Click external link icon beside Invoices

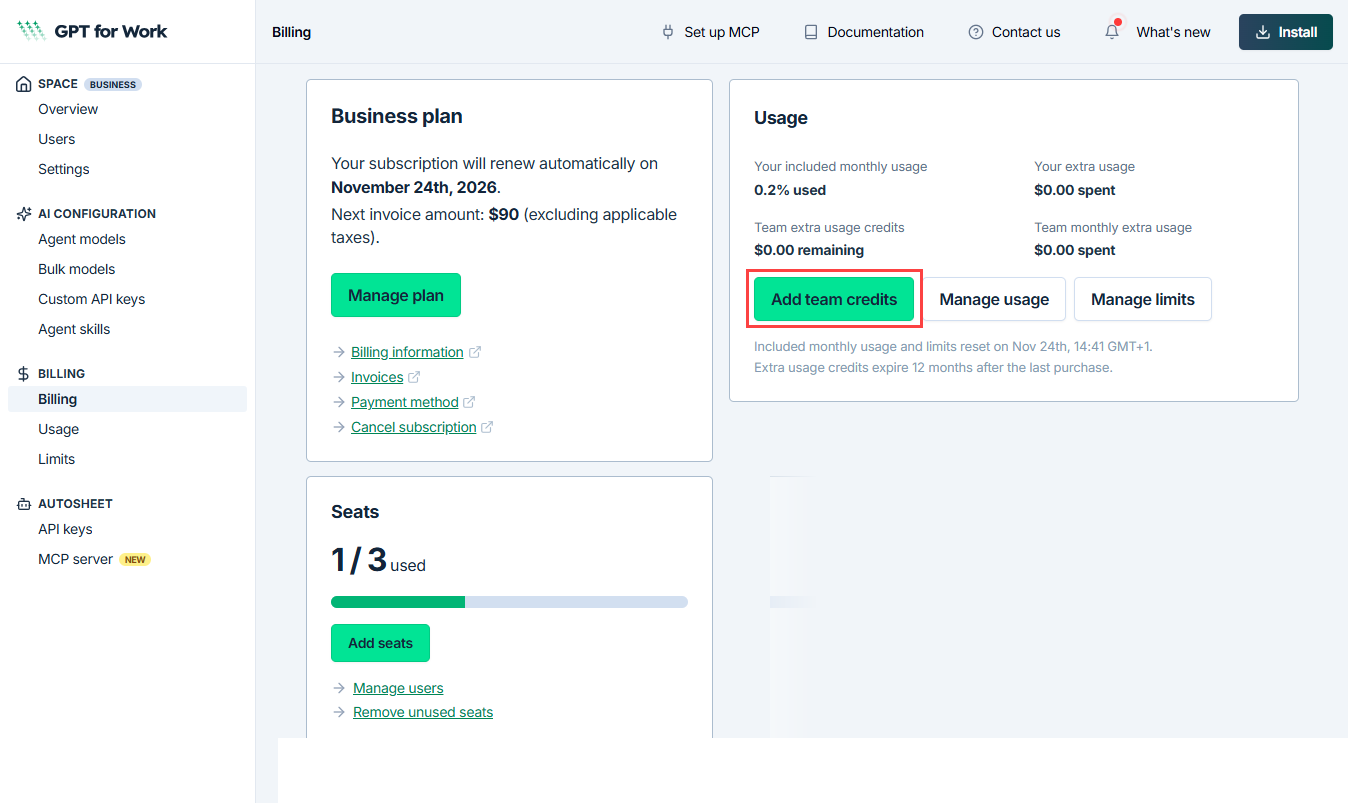tap(414, 377)
